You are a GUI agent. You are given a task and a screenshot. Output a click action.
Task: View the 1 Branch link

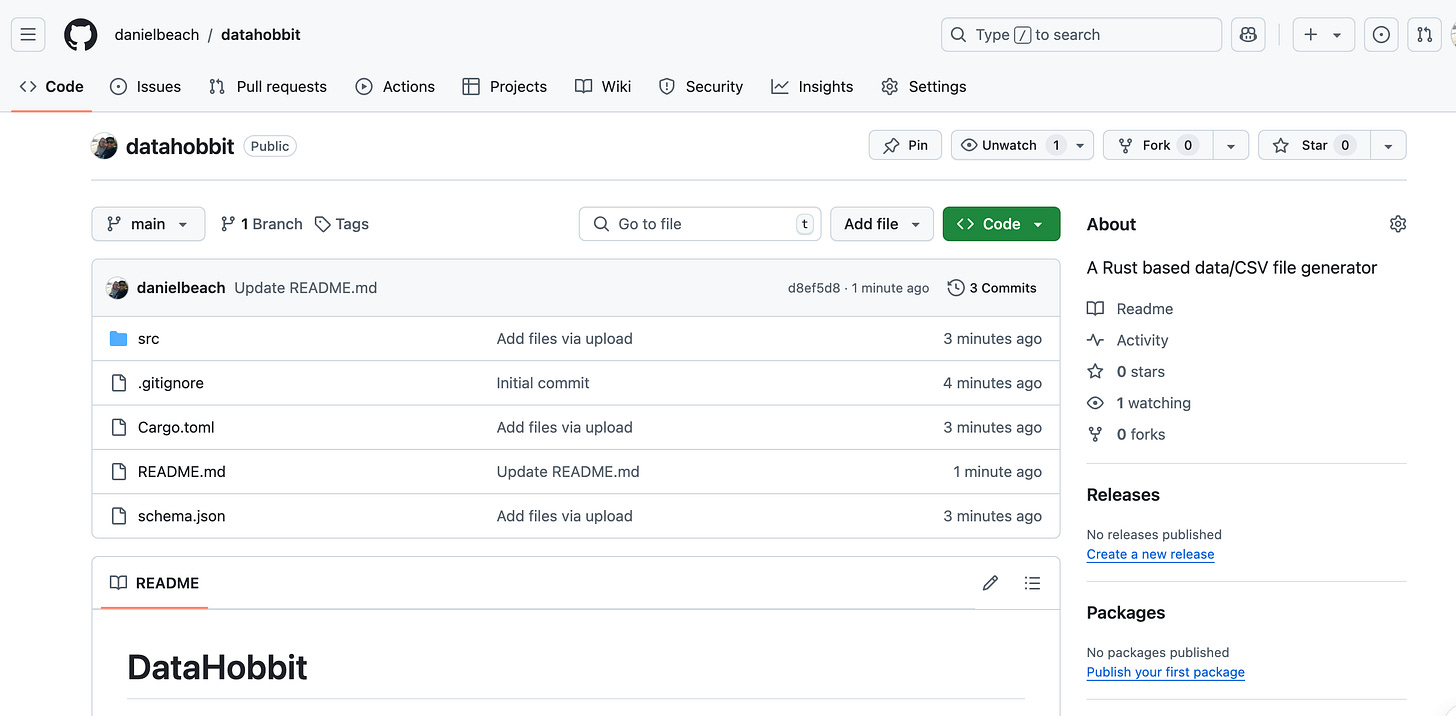261,224
